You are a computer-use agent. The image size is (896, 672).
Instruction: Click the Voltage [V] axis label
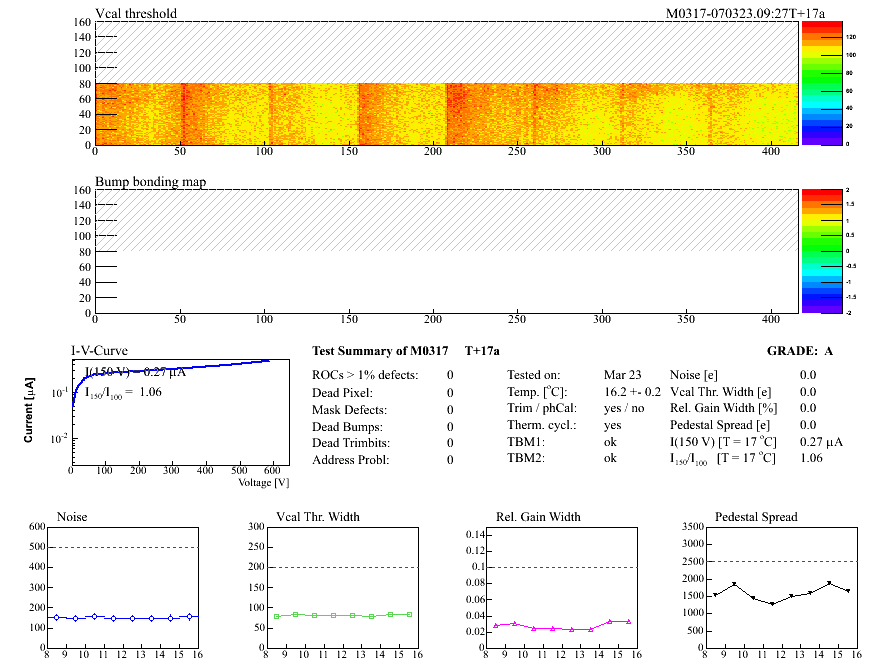tap(263, 482)
